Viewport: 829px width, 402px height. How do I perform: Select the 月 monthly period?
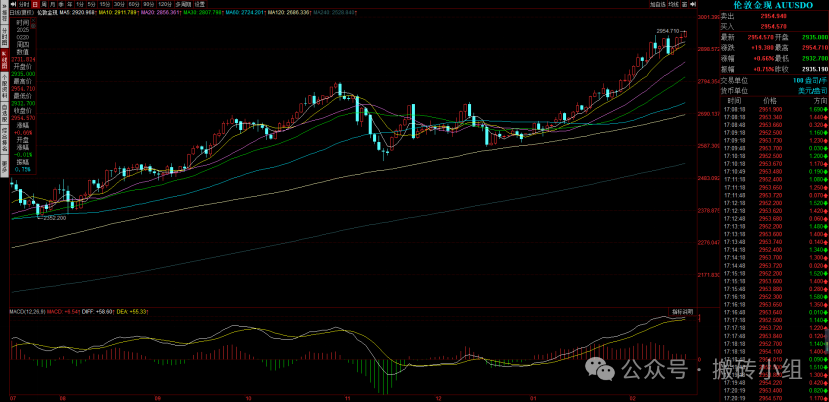pos(53,4)
